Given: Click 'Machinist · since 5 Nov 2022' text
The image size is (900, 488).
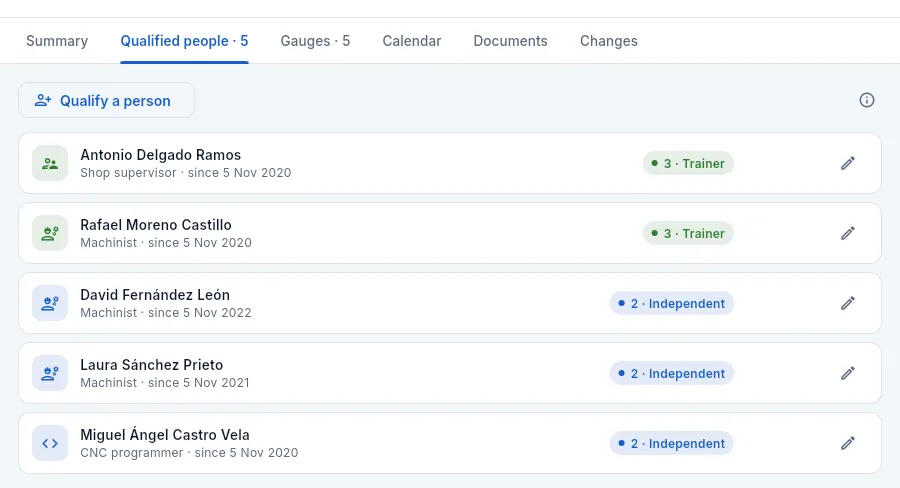Looking at the screenshot, I should click(166, 313).
